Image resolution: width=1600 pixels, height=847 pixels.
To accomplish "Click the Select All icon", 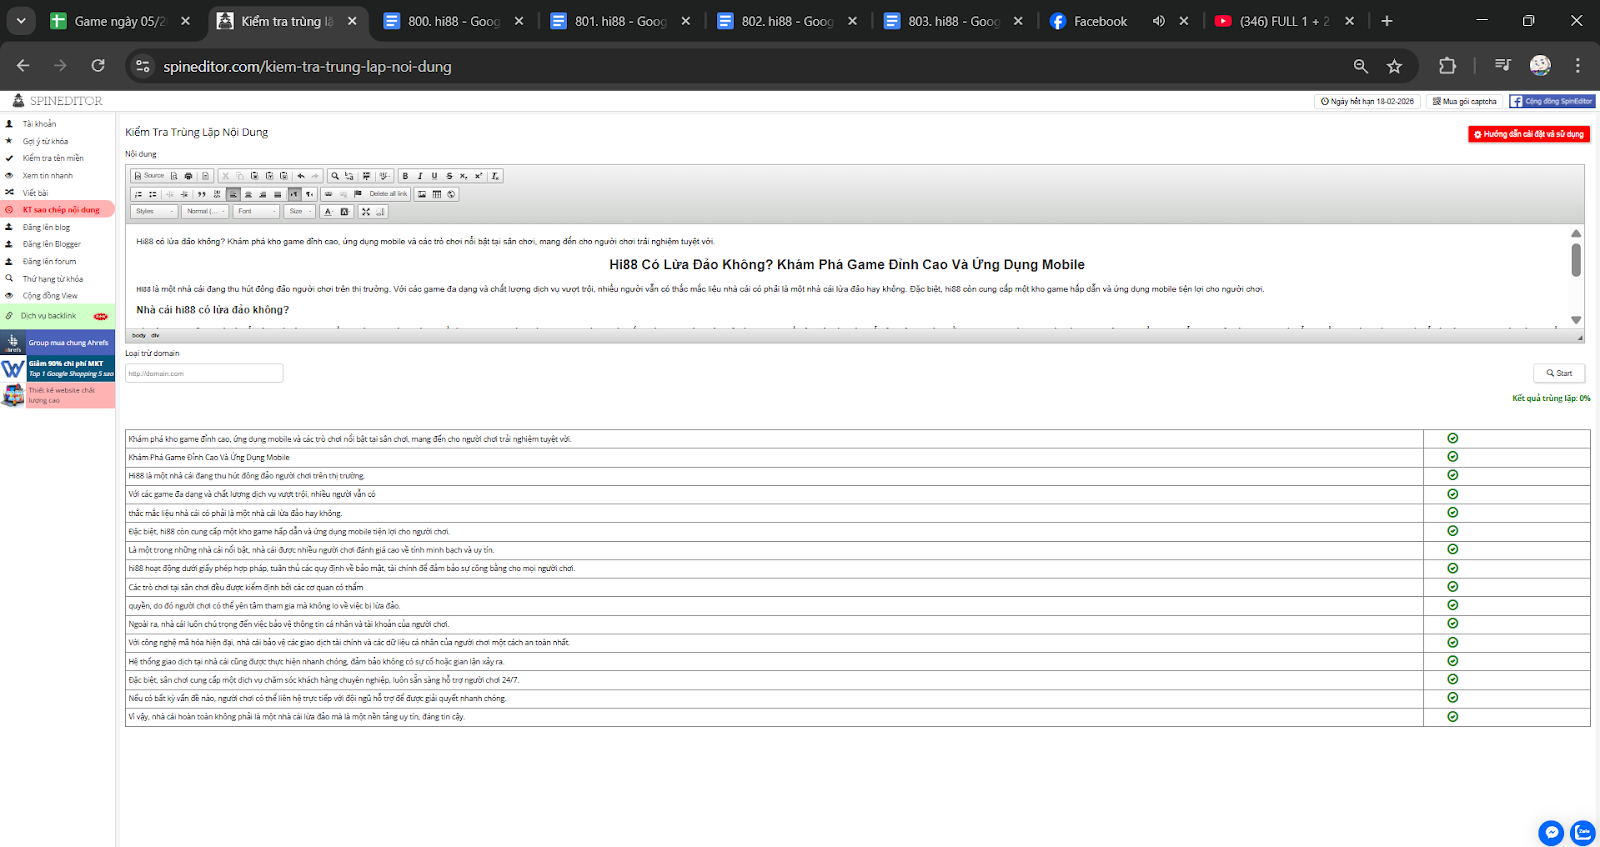I will [x=366, y=176].
